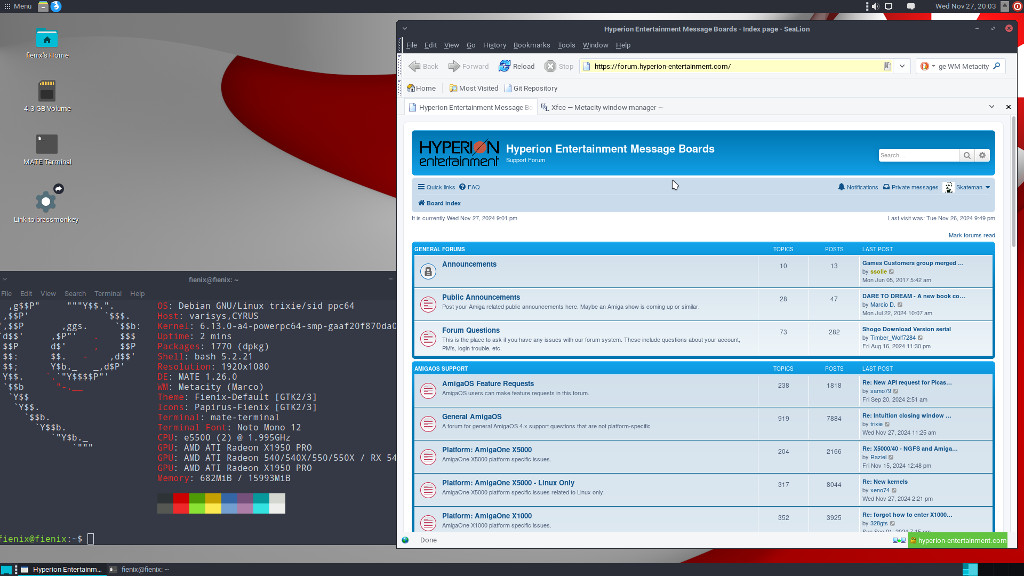Click the feed icon in the address bar

coord(887,66)
